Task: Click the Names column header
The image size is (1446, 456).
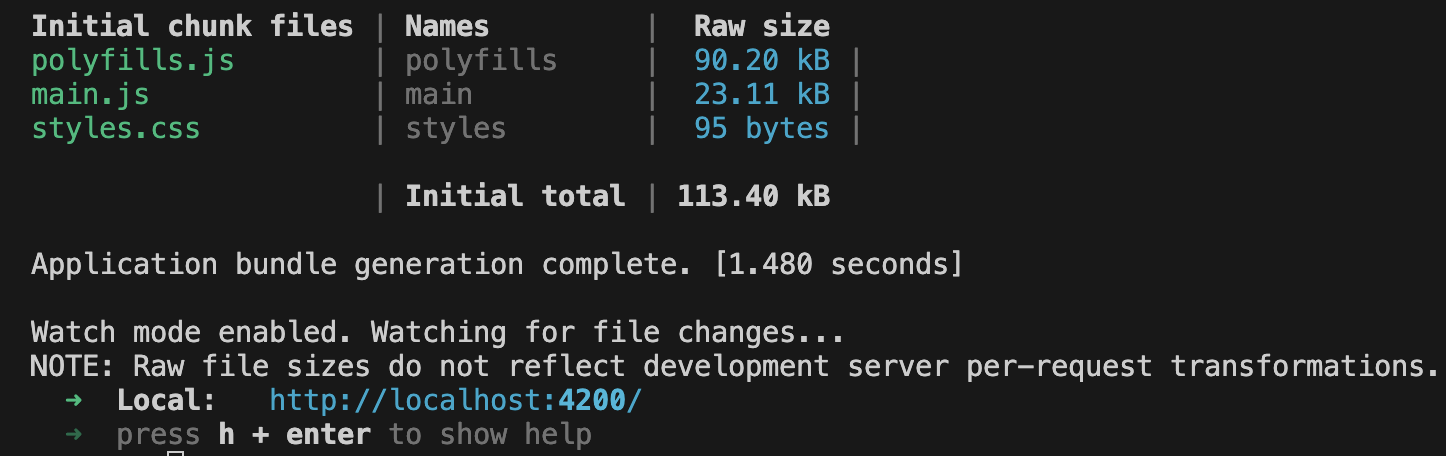Action: tap(447, 27)
